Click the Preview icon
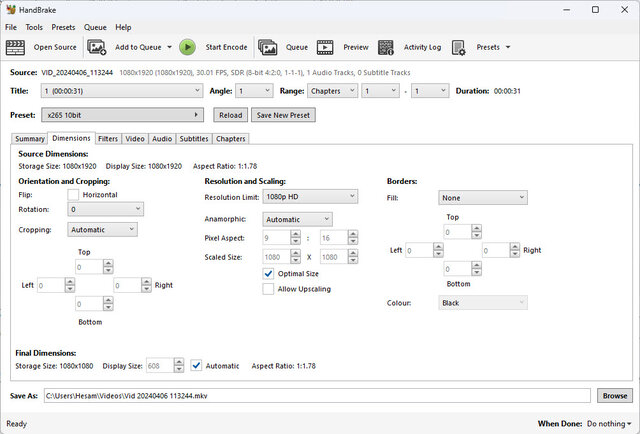 (326, 47)
